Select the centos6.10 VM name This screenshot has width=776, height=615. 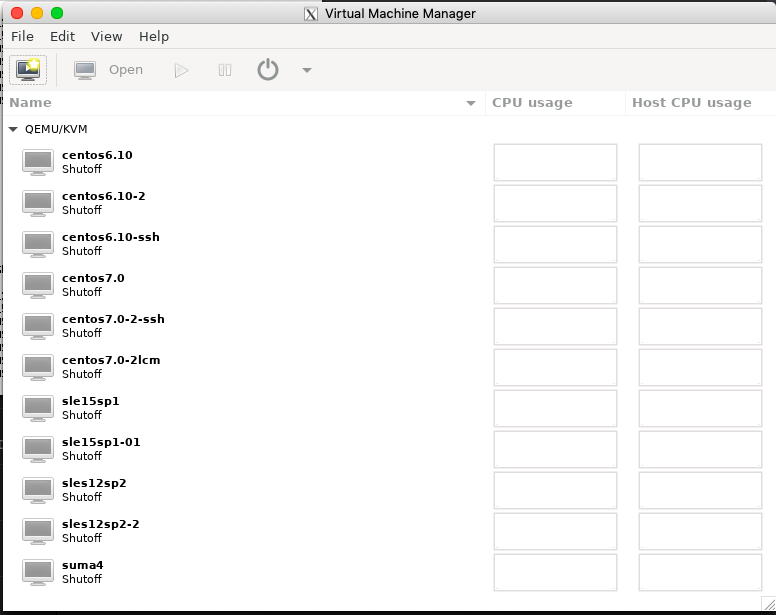[x=97, y=155]
